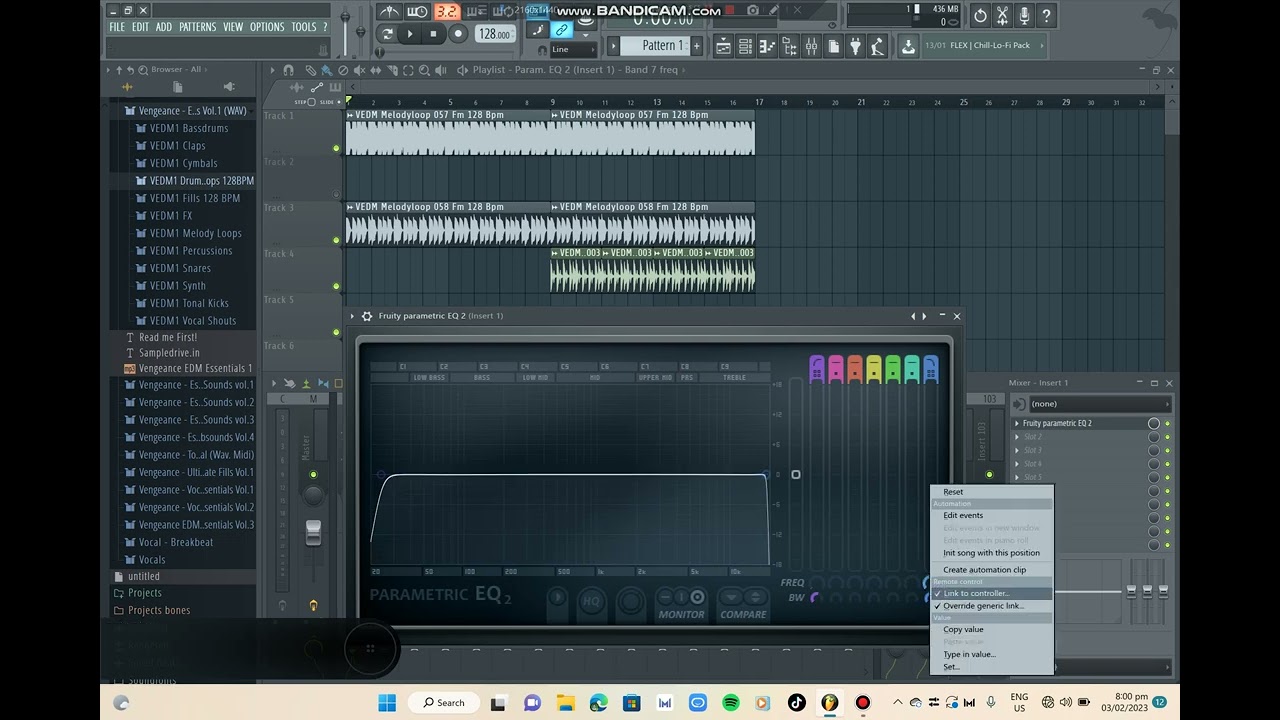The height and width of the screenshot is (720, 1280).
Task: Open Windows Start button on taskbar
Action: pos(387,702)
